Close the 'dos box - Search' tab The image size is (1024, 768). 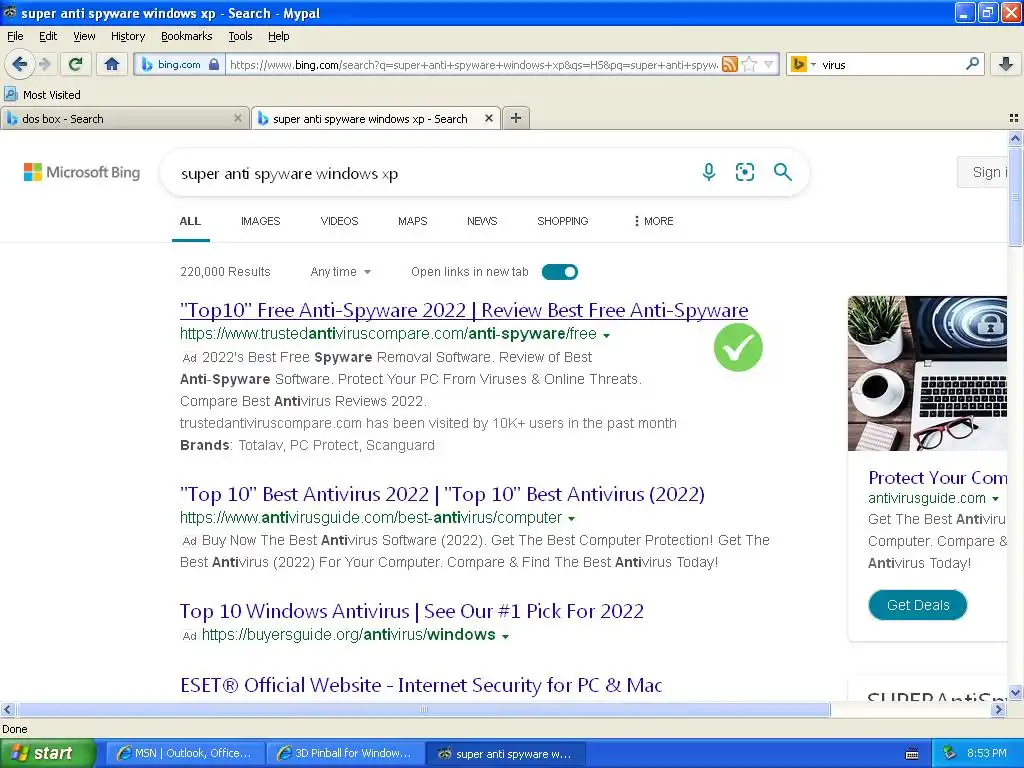point(238,118)
